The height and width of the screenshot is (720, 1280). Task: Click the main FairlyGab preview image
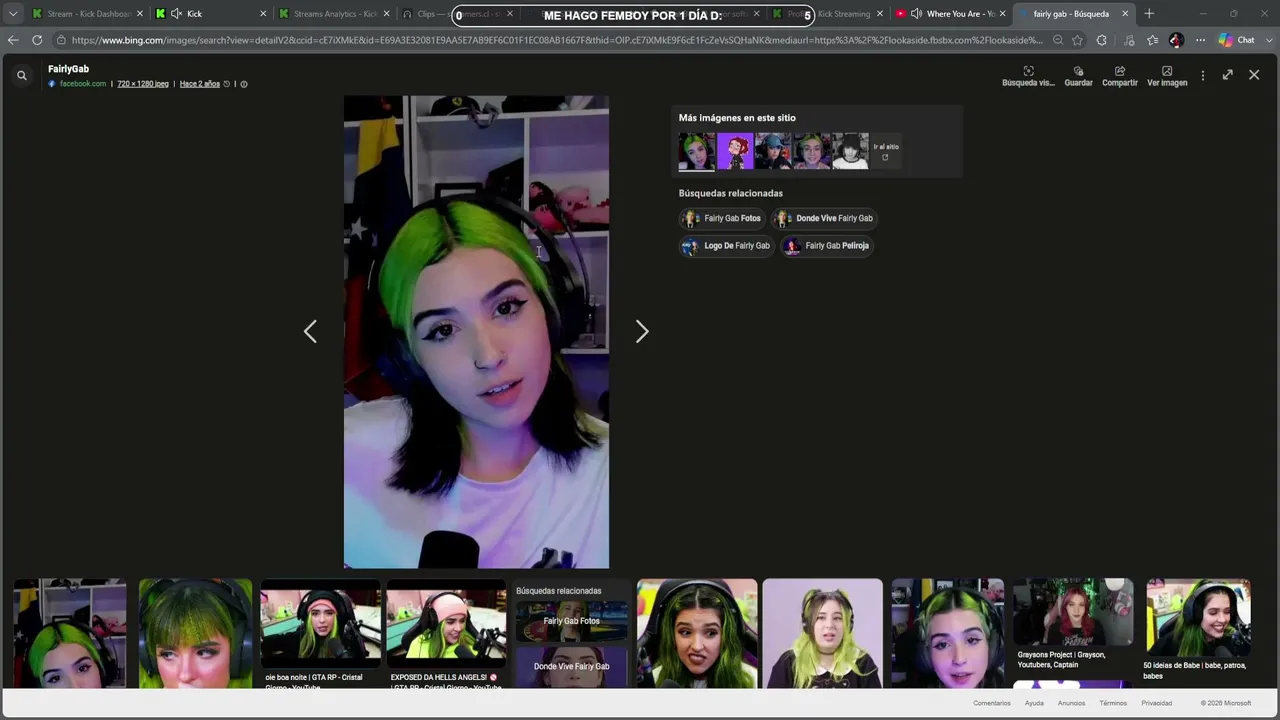476,332
